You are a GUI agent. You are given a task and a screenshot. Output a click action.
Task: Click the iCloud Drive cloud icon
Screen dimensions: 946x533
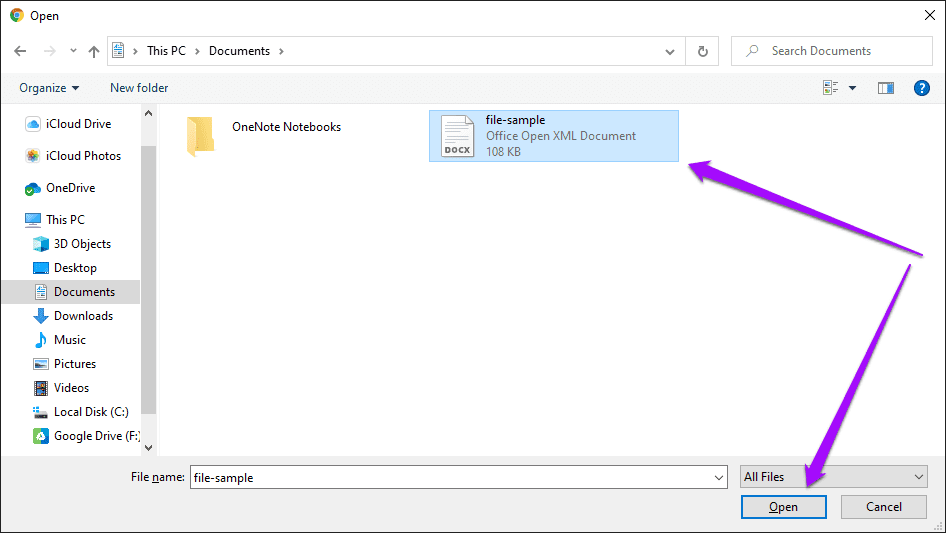pos(33,124)
